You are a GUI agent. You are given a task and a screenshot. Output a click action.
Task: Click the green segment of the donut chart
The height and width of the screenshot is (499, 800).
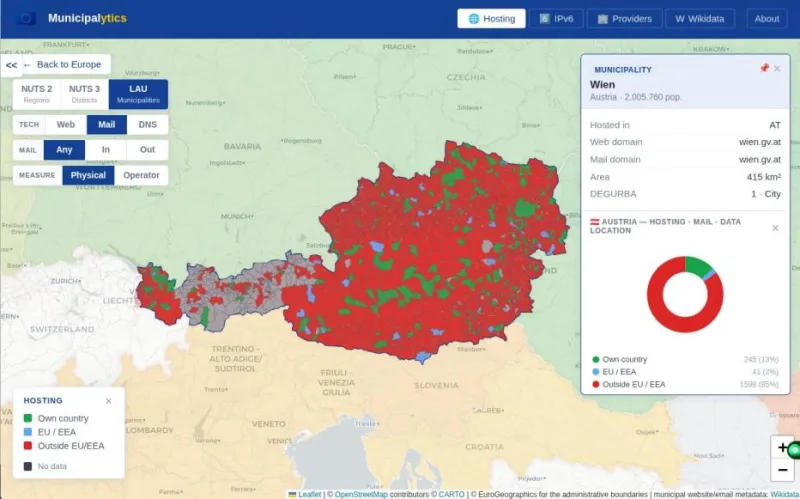pyautogui.click(x=697, y=265)
